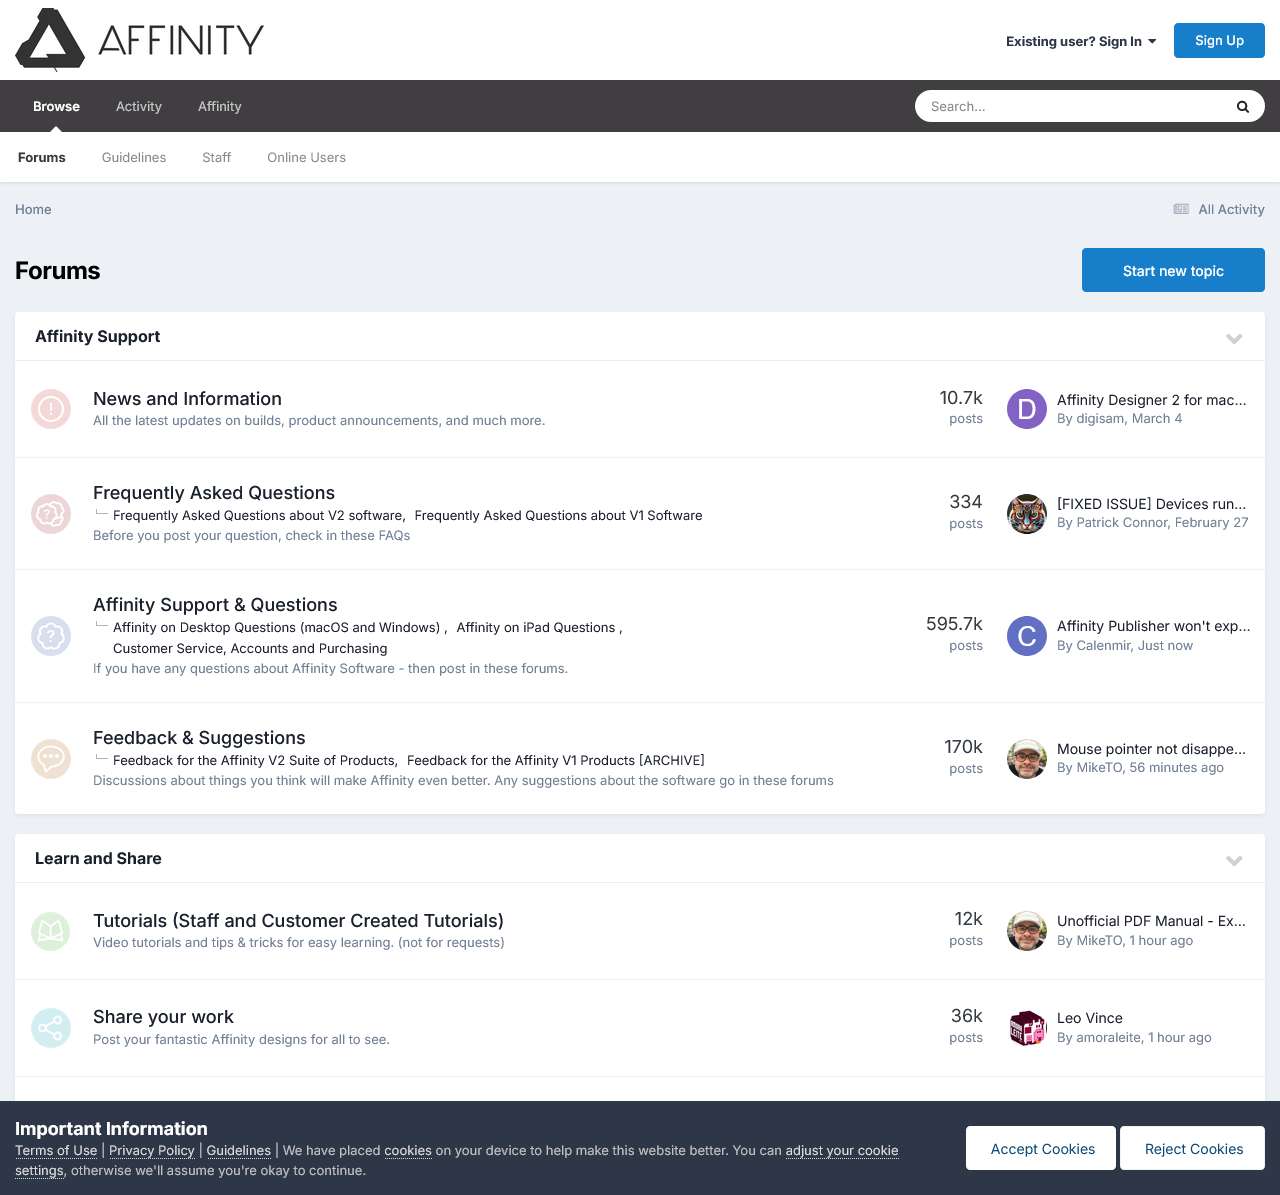Click the cookies link in banner
The image size is (1280, 1195).
tap(408, 1150)
